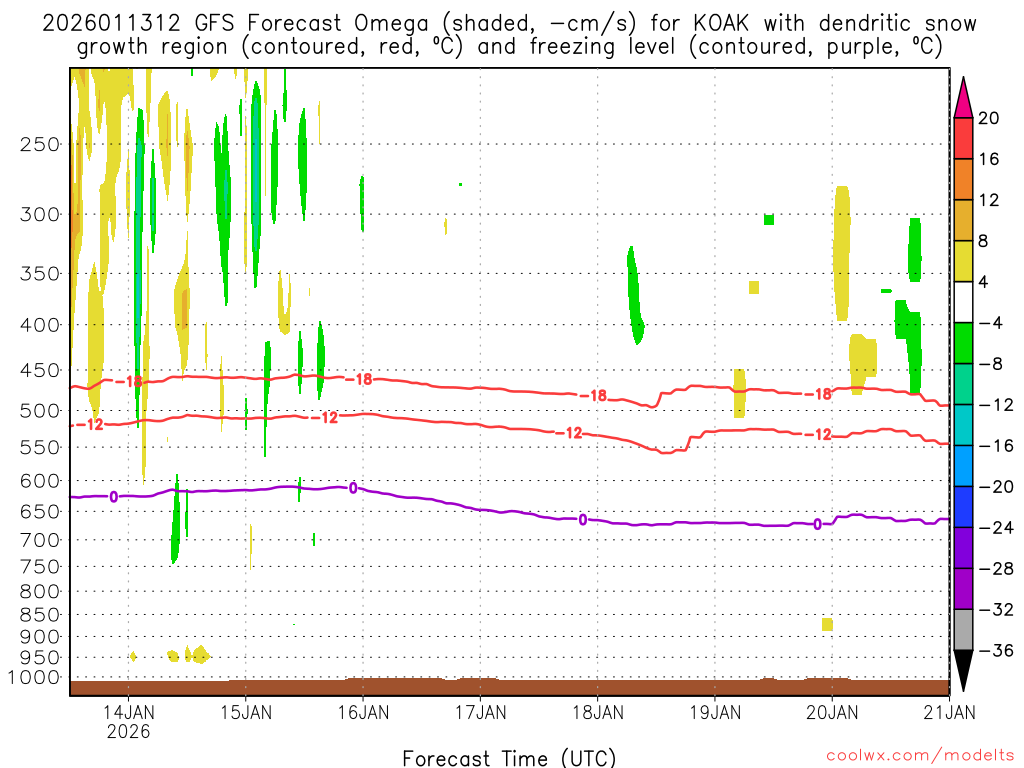
Task: Select the 350 pressure level label
Action: click(40, 273)
